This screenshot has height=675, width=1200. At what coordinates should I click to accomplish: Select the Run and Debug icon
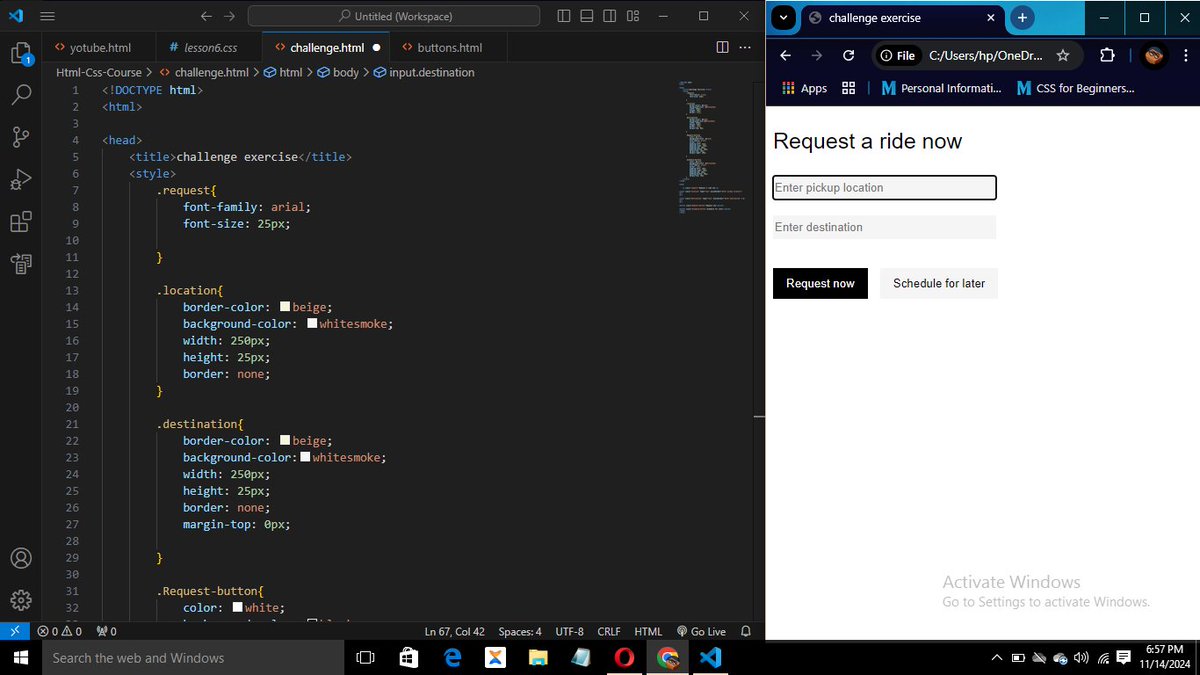(x=21, y=180)
